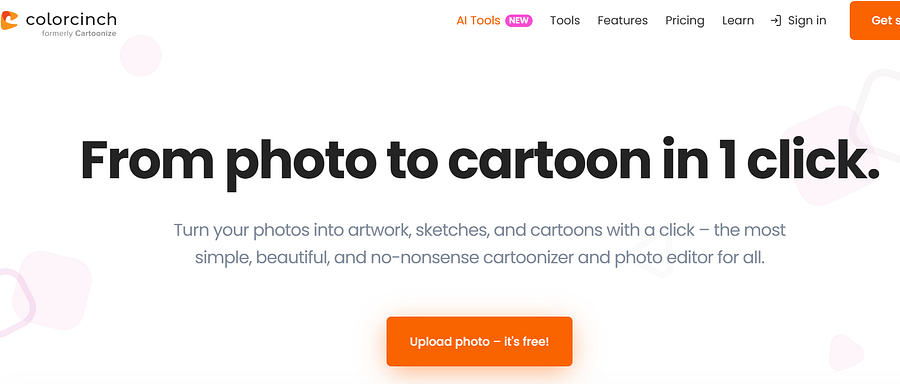Click the colorcinch wordmark text
Image resolution: width=900 pixels, height=384 pixels.
[x=71, y=20]
